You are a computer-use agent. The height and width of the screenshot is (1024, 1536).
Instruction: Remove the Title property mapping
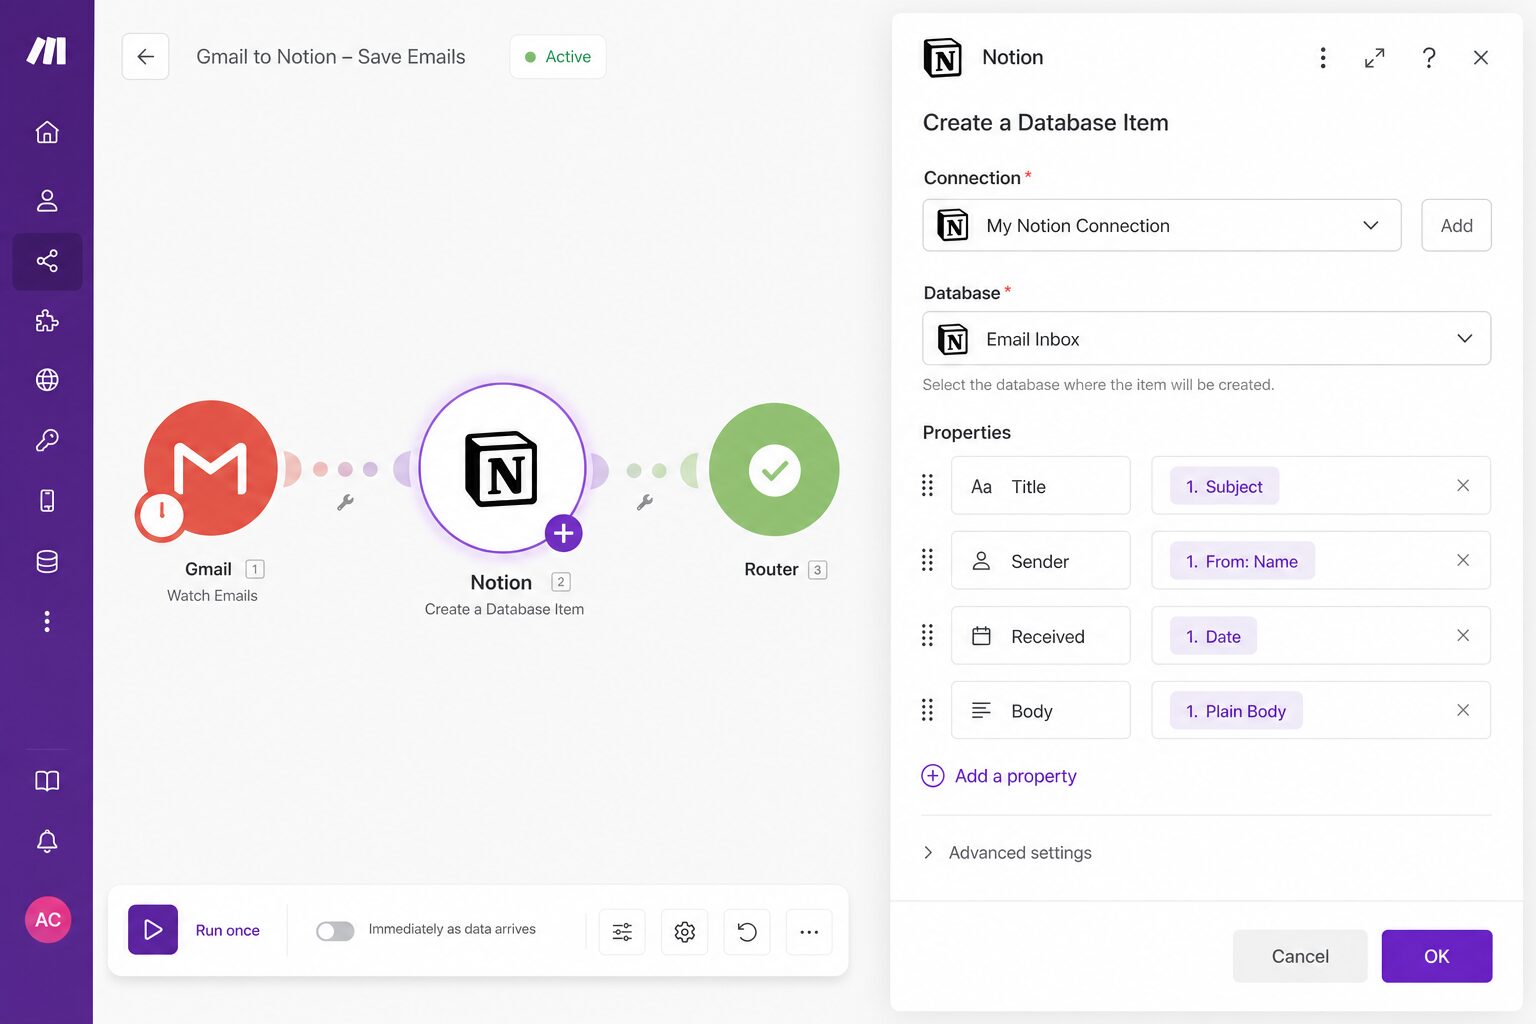tap(1463, 485)
